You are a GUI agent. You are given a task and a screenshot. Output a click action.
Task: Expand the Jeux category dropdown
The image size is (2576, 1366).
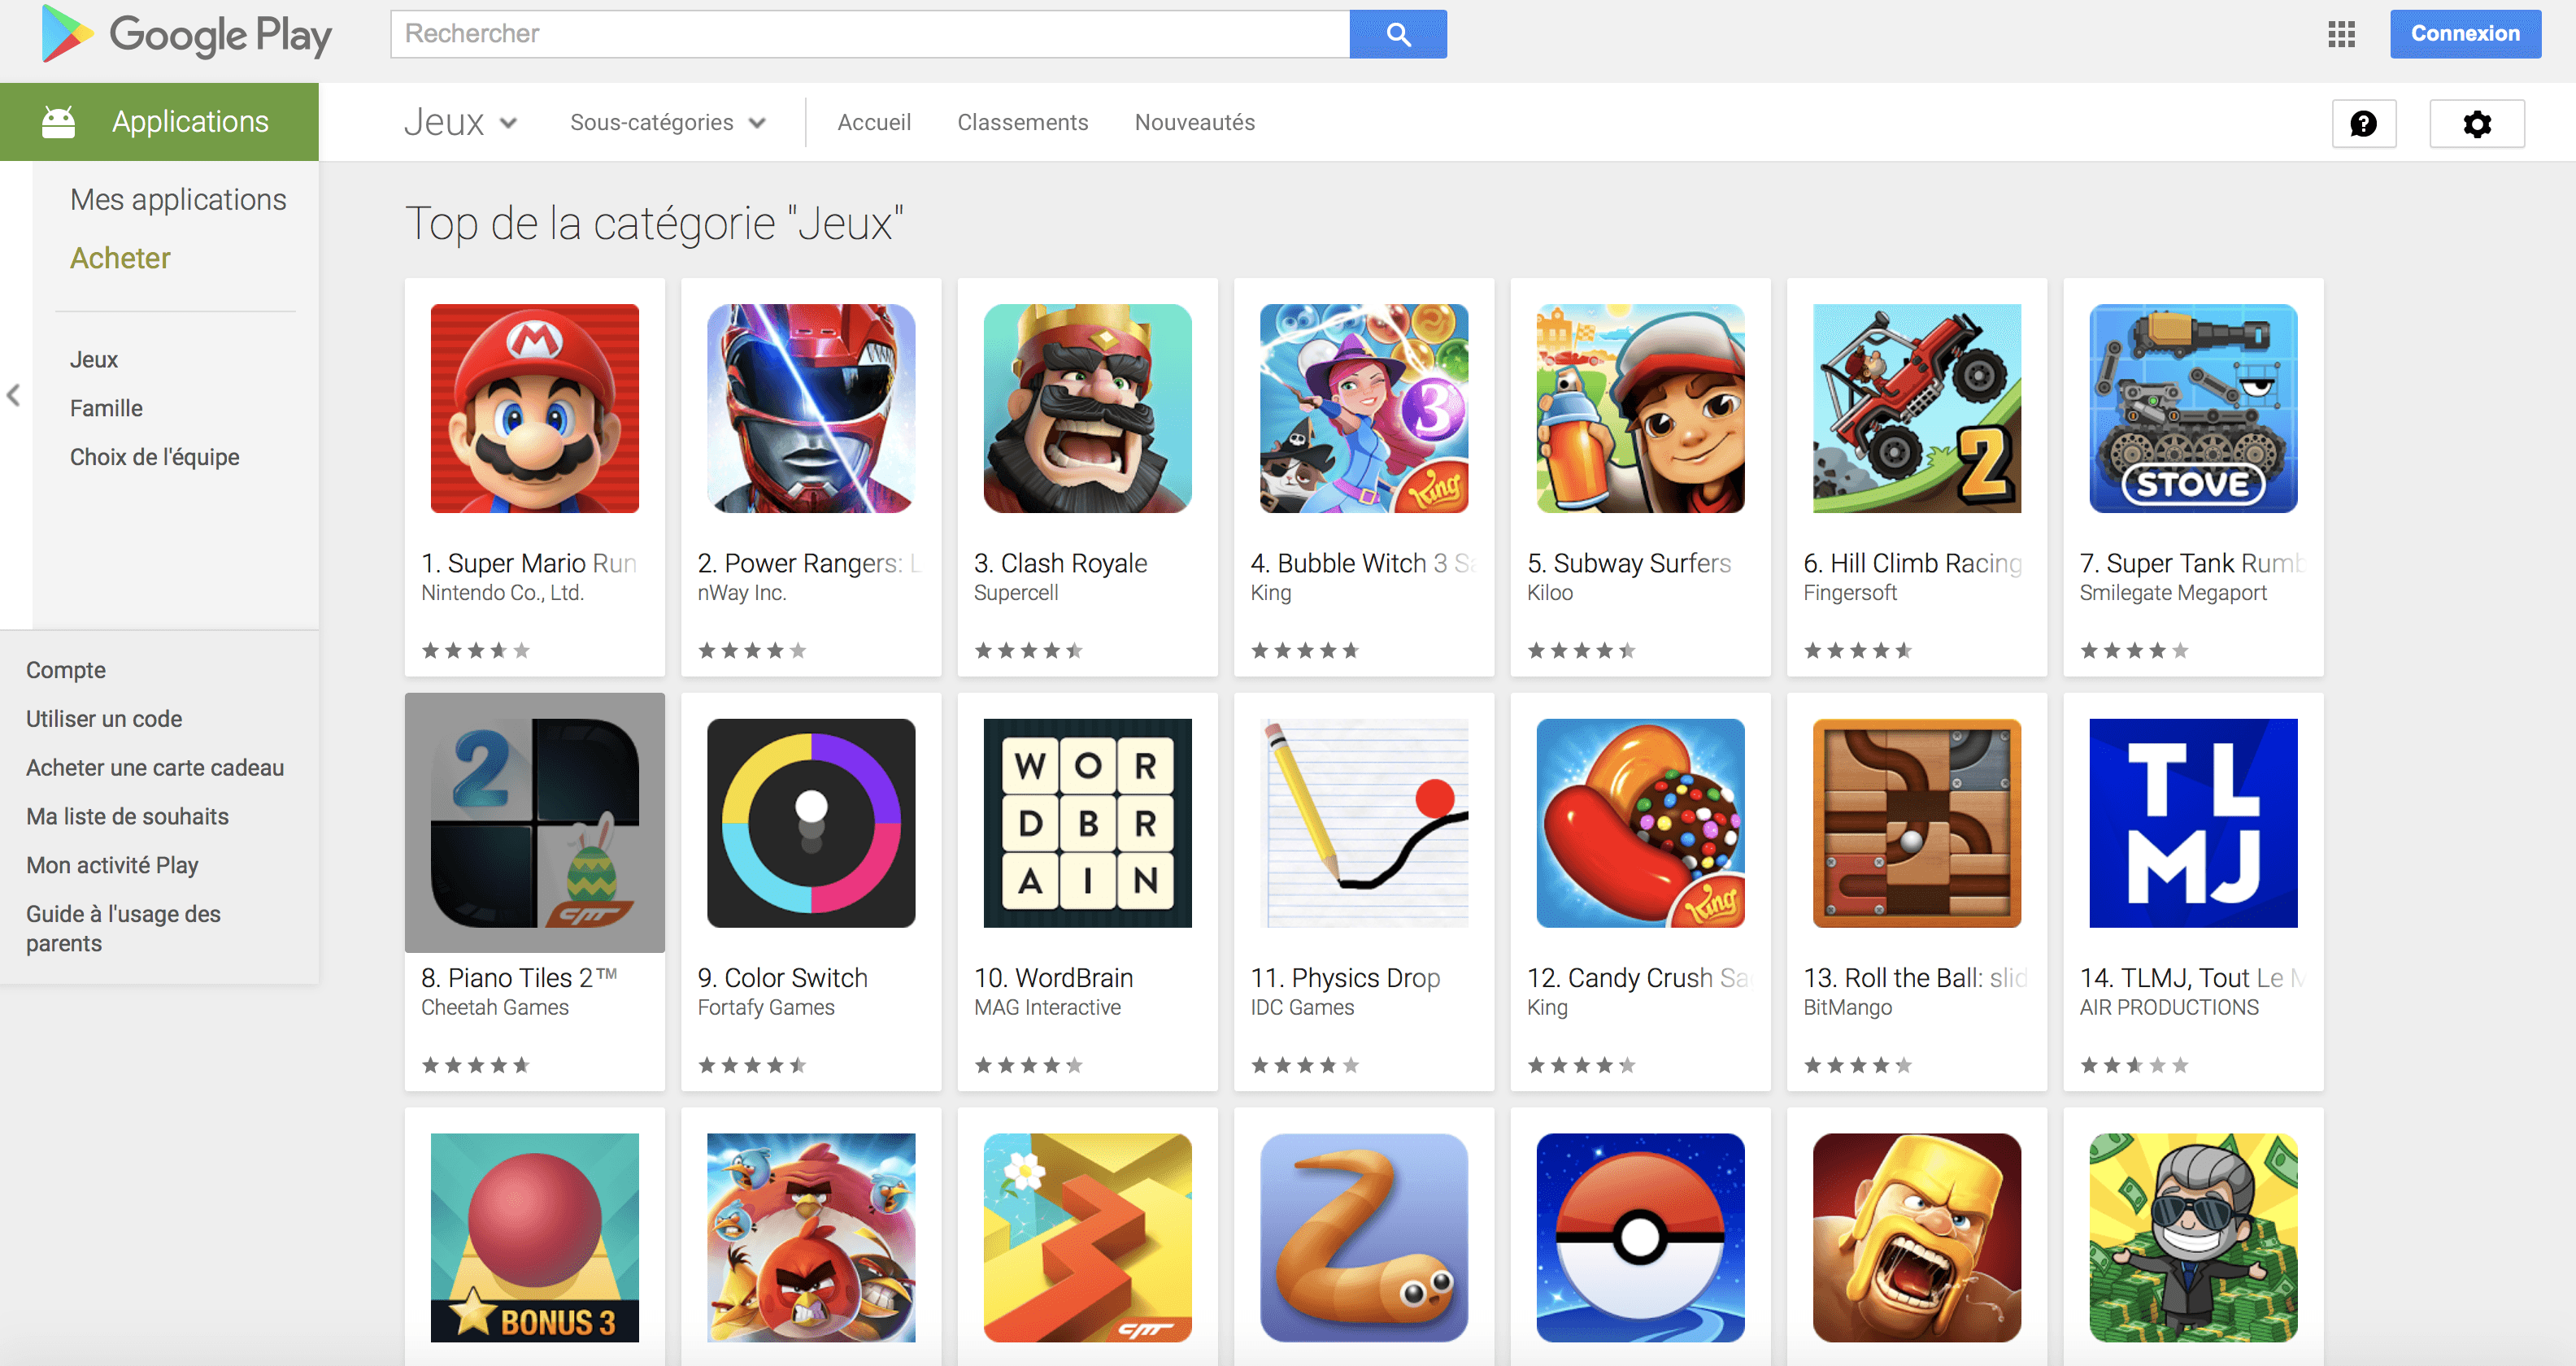(x=461, y=122)
